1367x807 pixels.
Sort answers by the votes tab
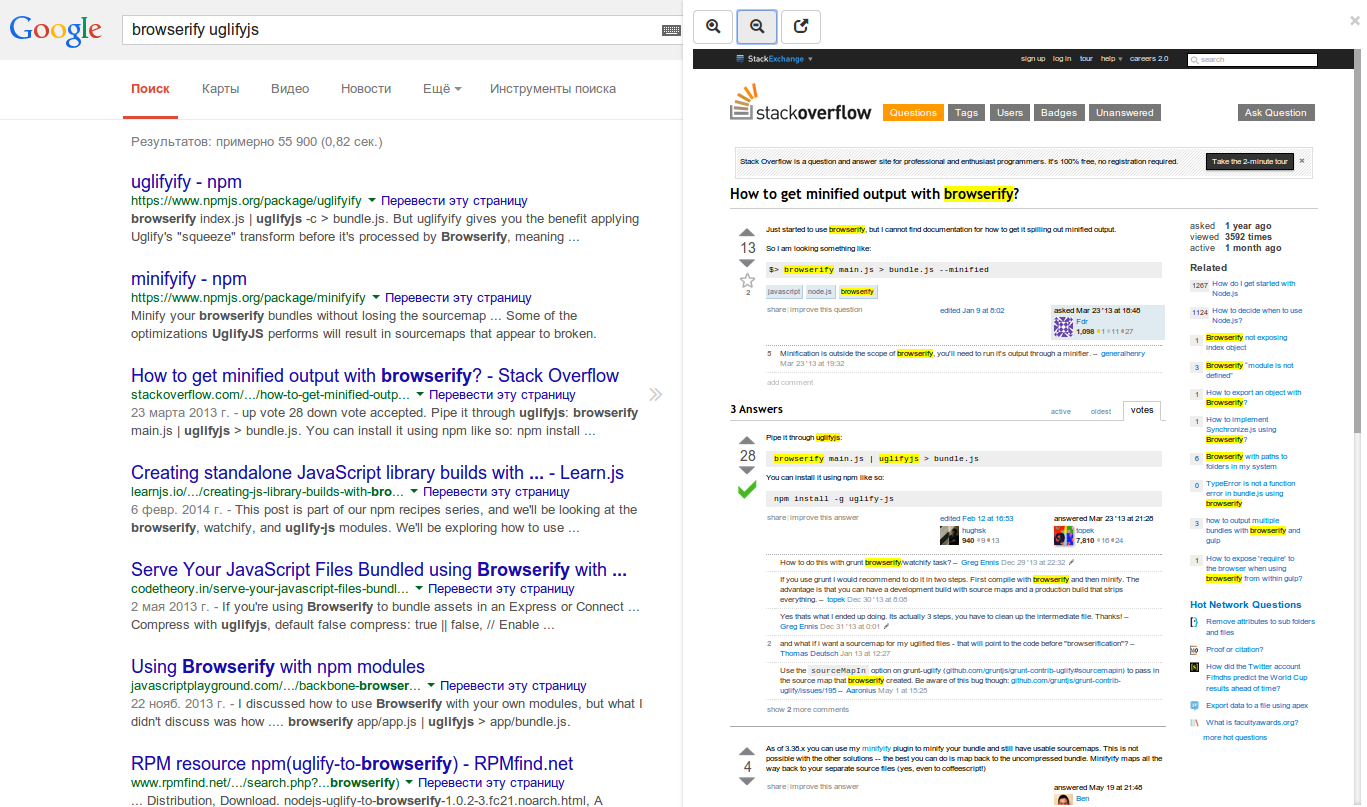coord(1141,410)
